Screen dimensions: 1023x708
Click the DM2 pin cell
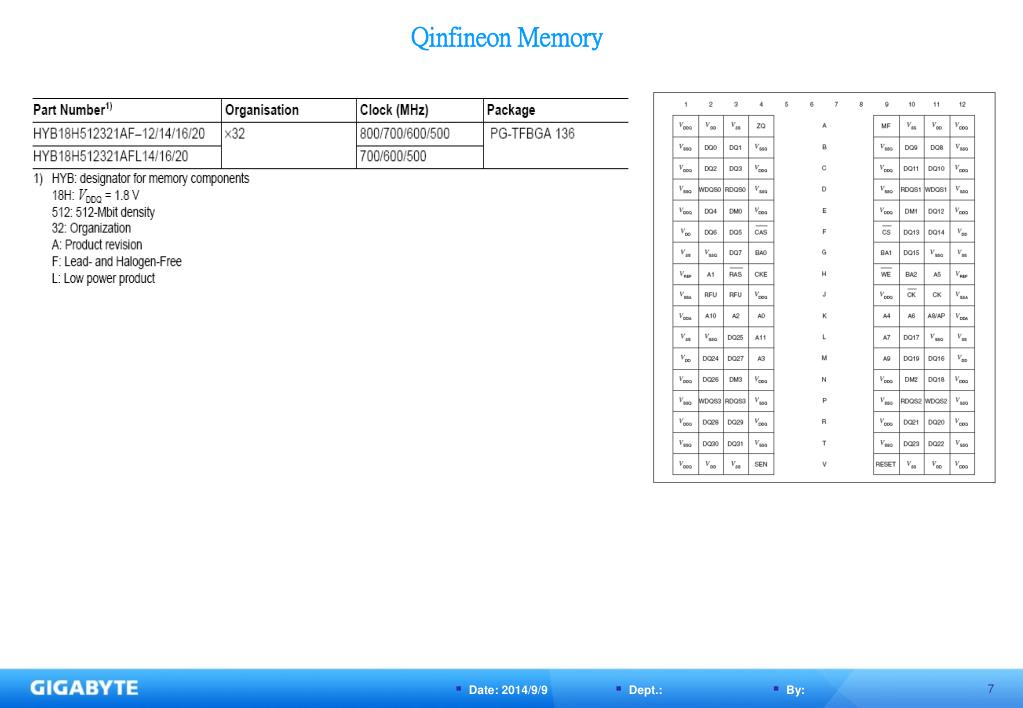(x=911, y=379)
